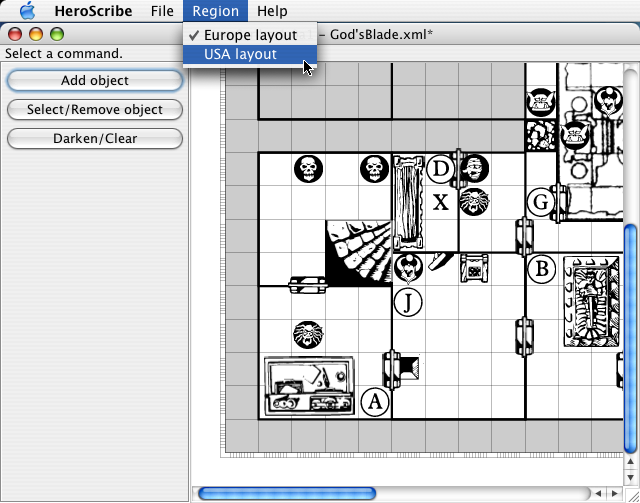Select the treasure chest object right of marker J
640x503 pixels.
click(x=474, y=268)
